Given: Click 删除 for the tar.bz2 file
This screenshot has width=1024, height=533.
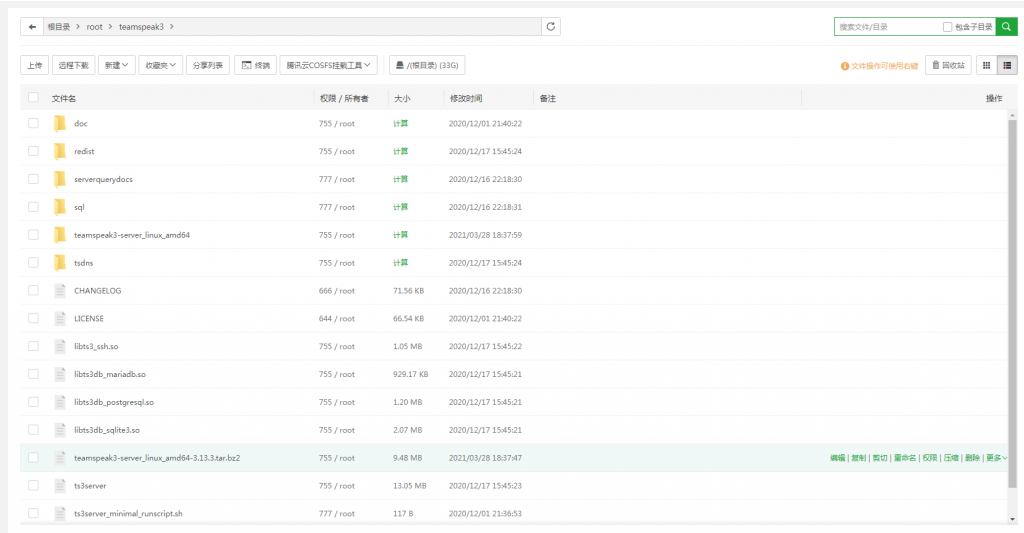Looking at the screenshot, I should 972,458.
